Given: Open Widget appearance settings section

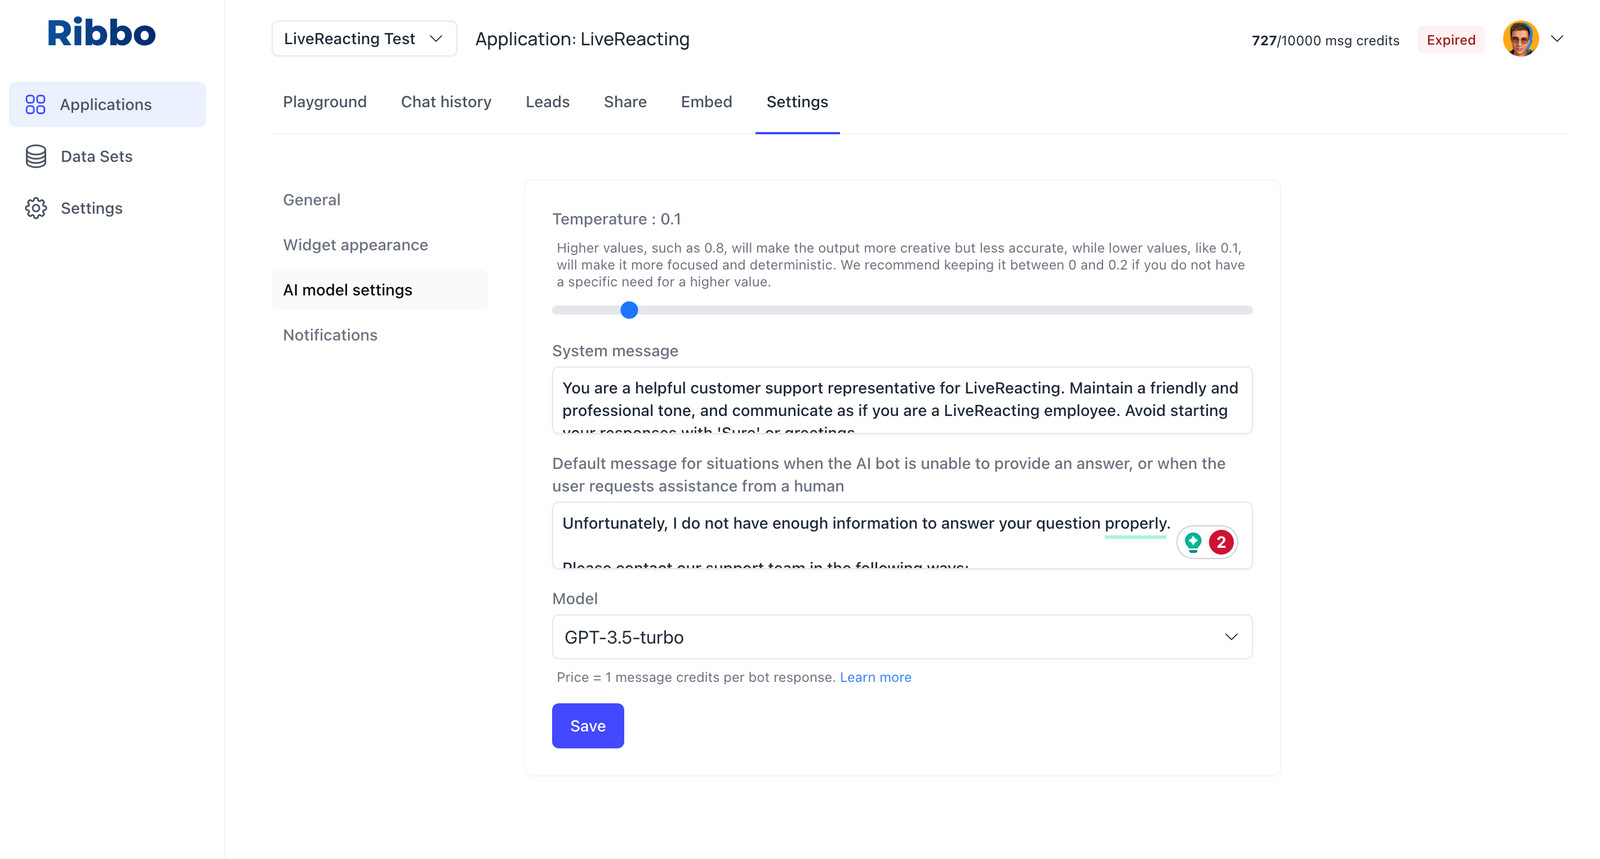Looking at the screenshot, I should pos(355,245).
